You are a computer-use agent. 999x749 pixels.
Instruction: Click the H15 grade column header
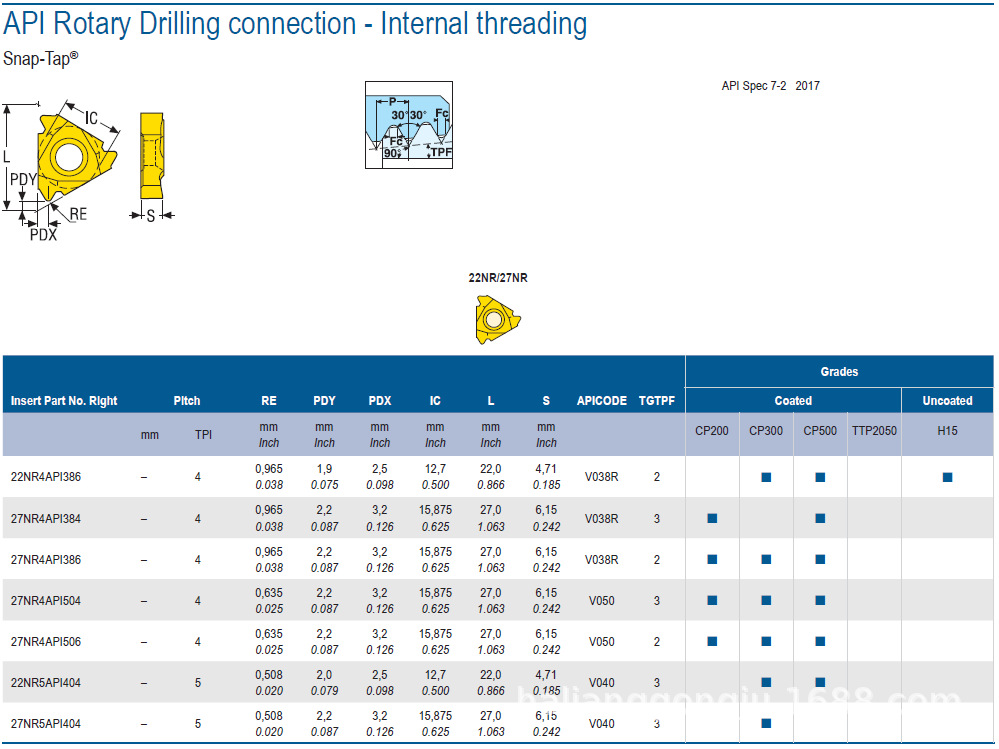point(947,431)
